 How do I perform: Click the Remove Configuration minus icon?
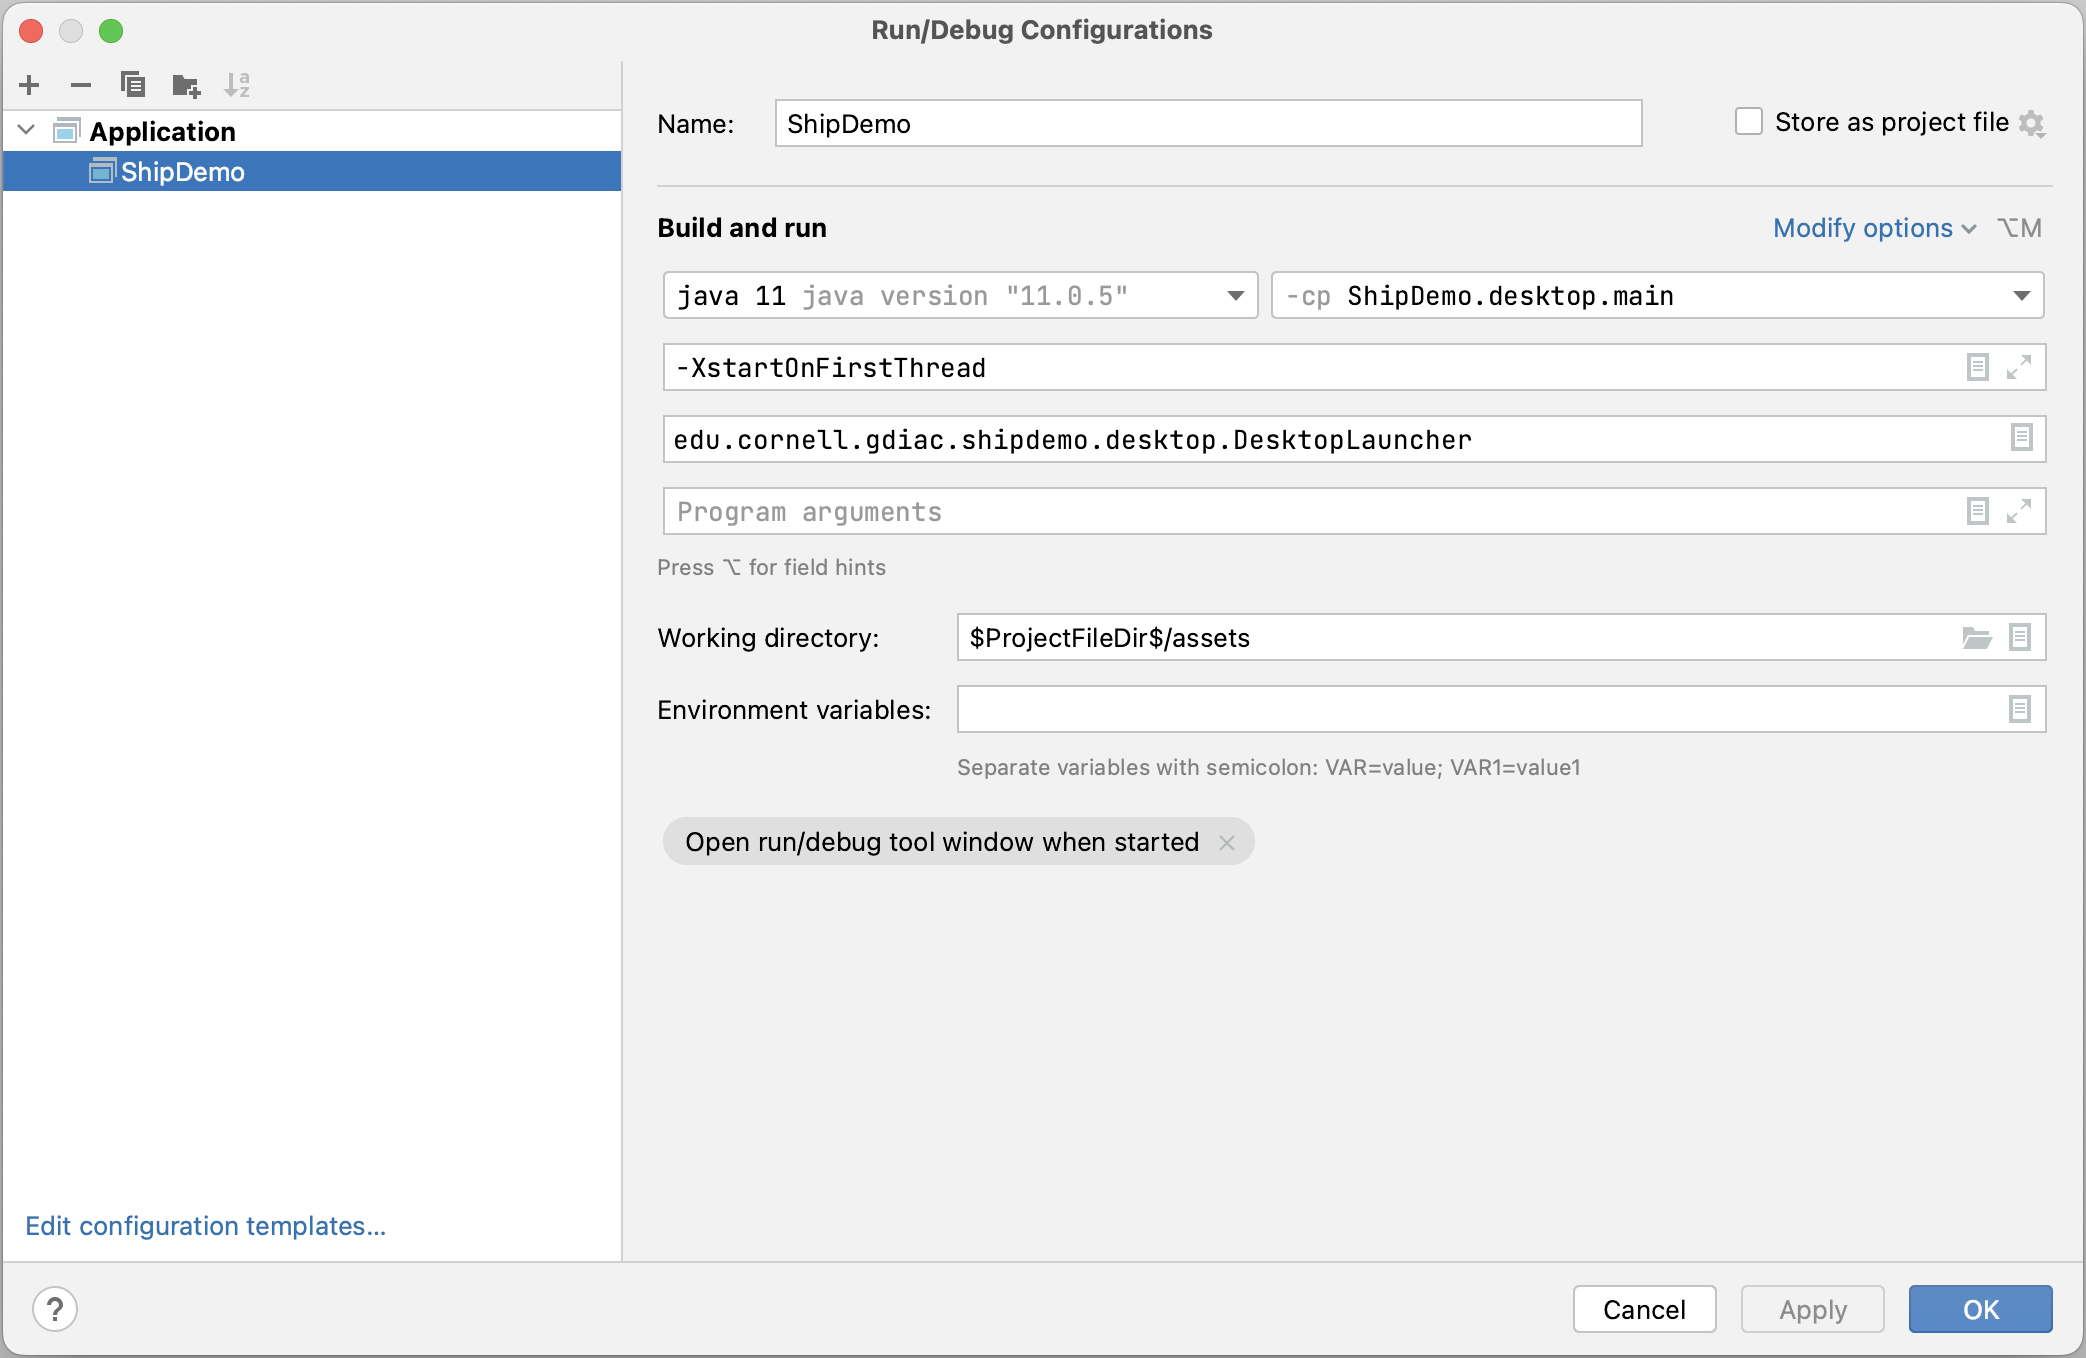click(81, 85)
